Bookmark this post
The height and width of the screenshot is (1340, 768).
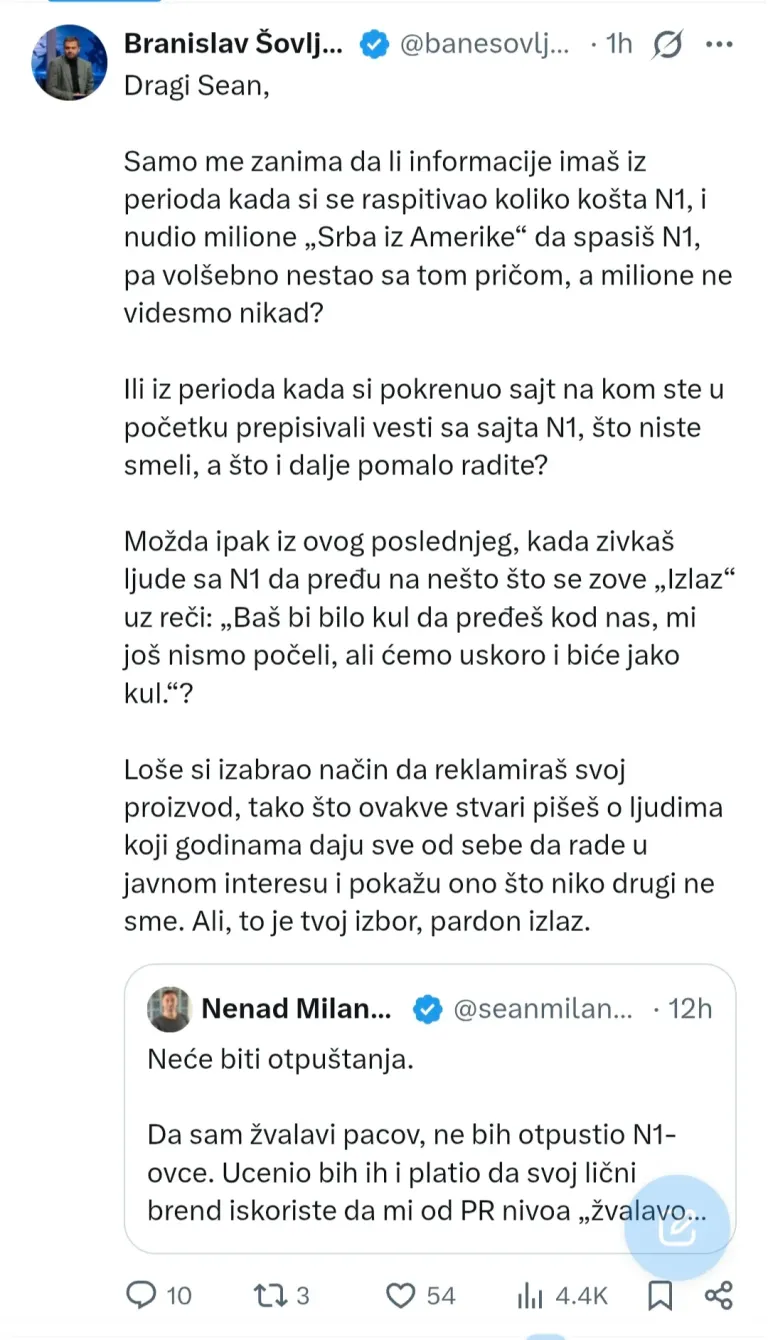point(660,1296)
